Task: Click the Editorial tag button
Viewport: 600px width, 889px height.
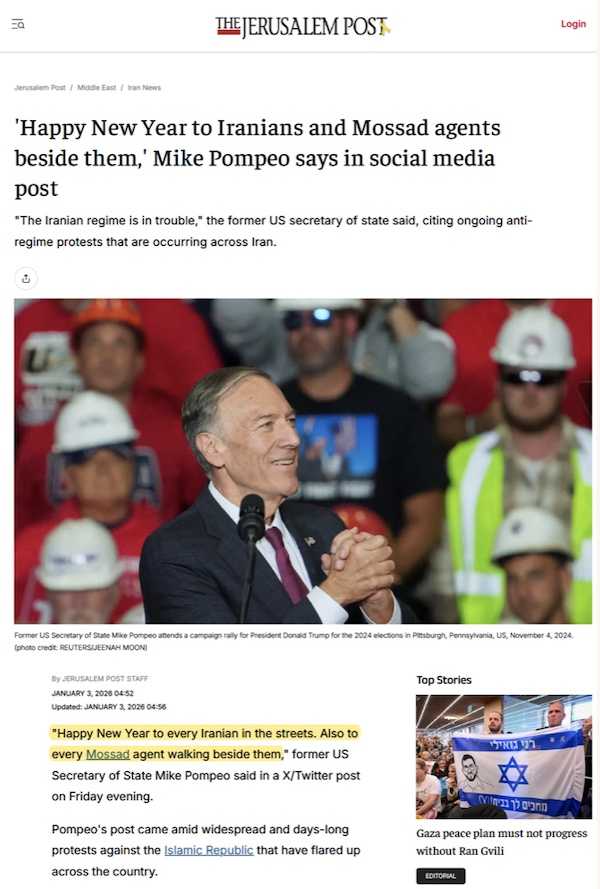Action: (x=441, y=876)
